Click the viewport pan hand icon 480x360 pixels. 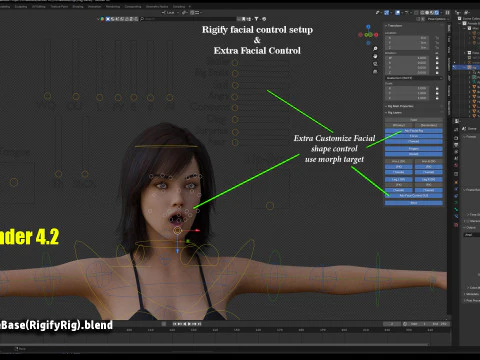click(x=375, y=56)
